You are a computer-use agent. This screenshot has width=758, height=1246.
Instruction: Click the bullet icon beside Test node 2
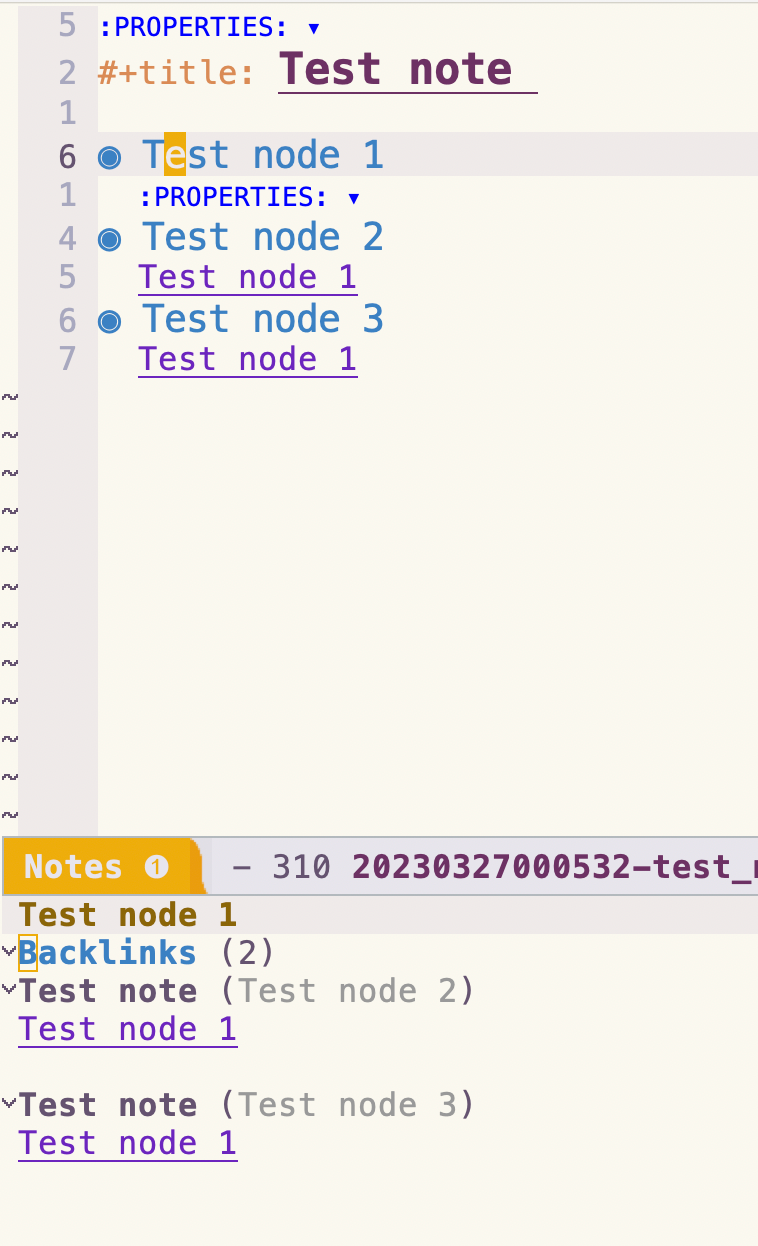coord(109,239)
